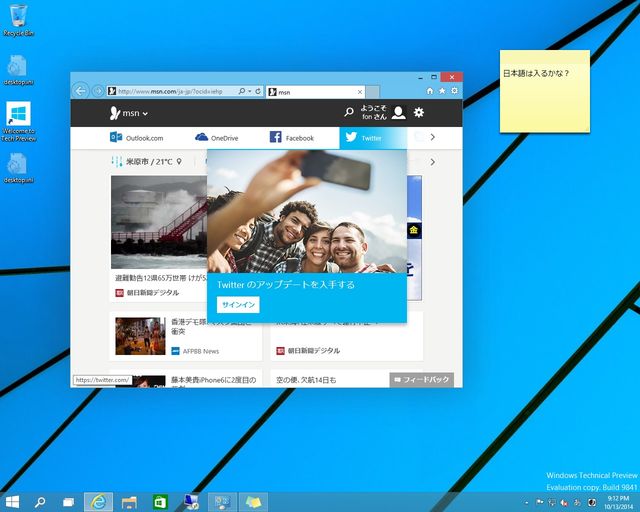This screenshot has height=512, width=640.
Task: Expand the address bar autocomplete dropdown arrow
Action: click(x=249, y=91)
